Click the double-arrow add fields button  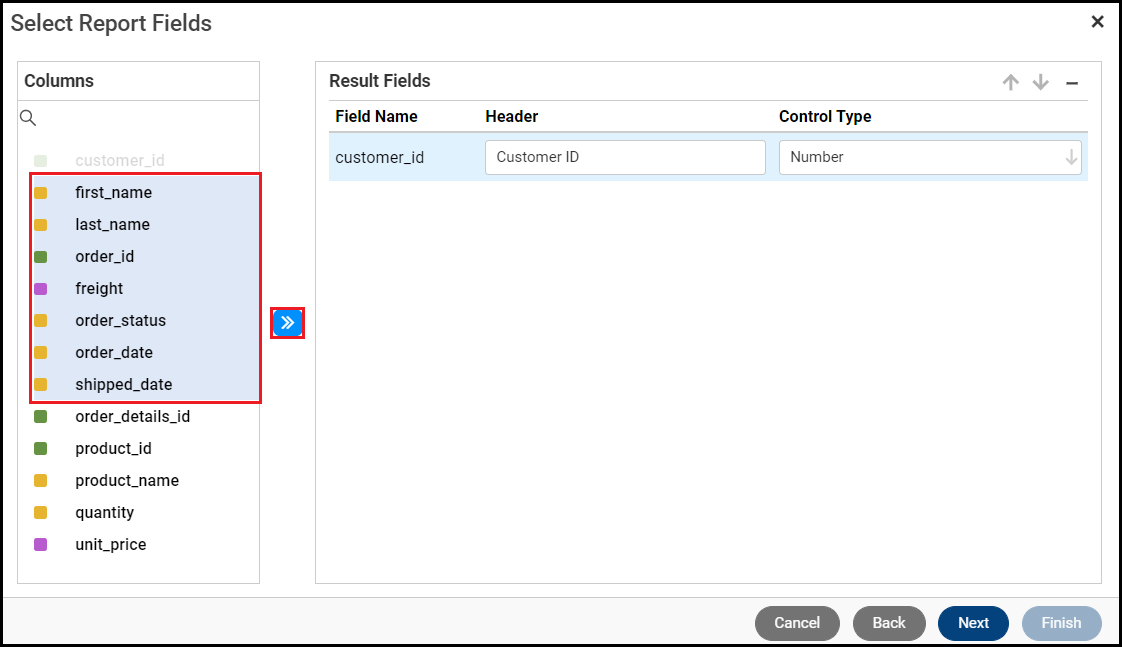pyautogui.click(x=288, y=323)
